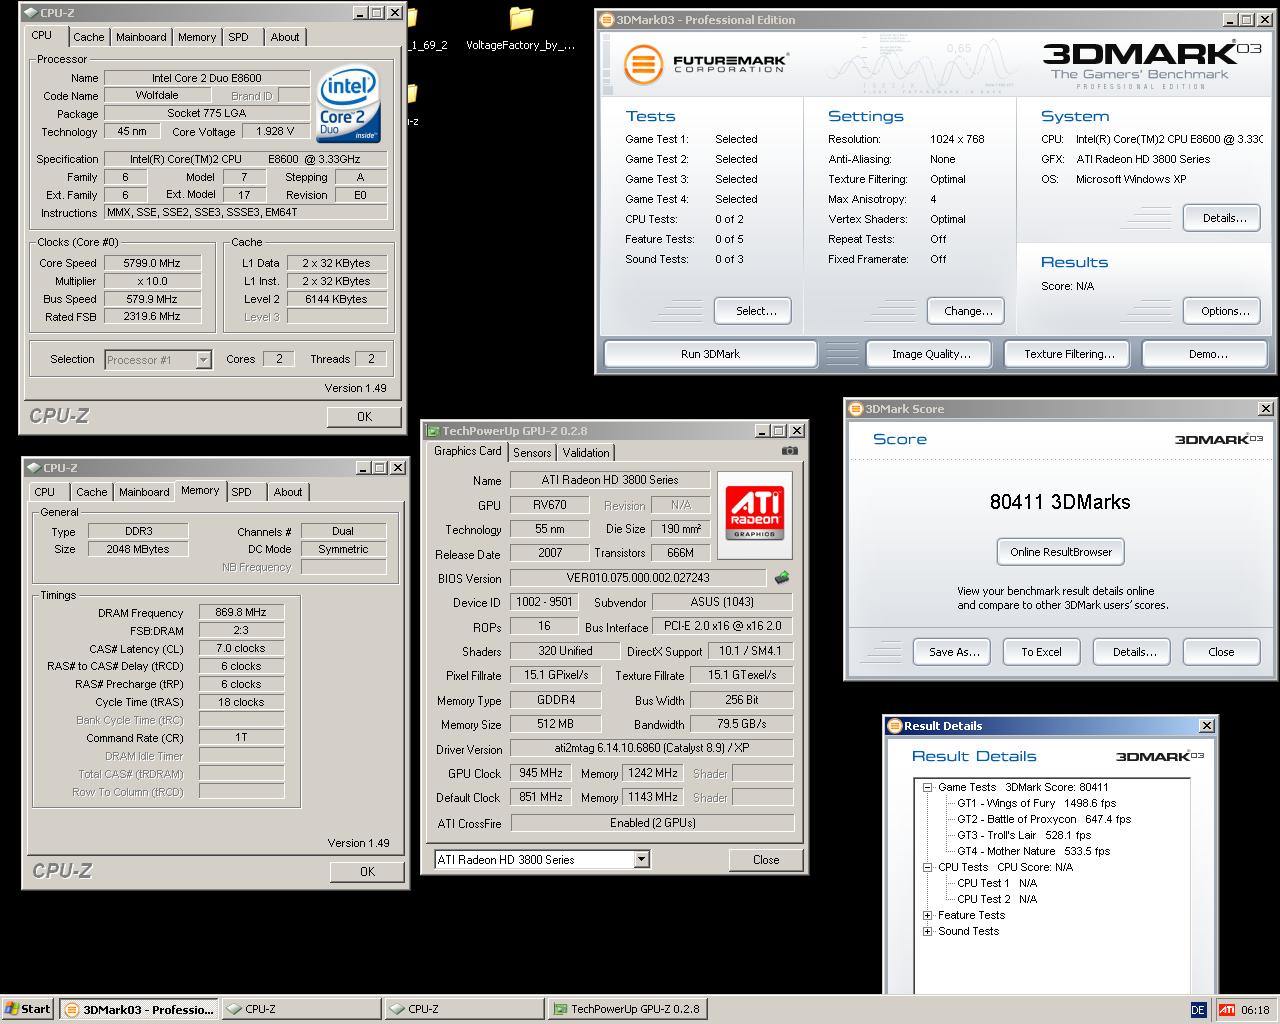Viewport: 1280px width, 1024px height.
Task: Click the Core Speed value field
Action: coord(152,263)
